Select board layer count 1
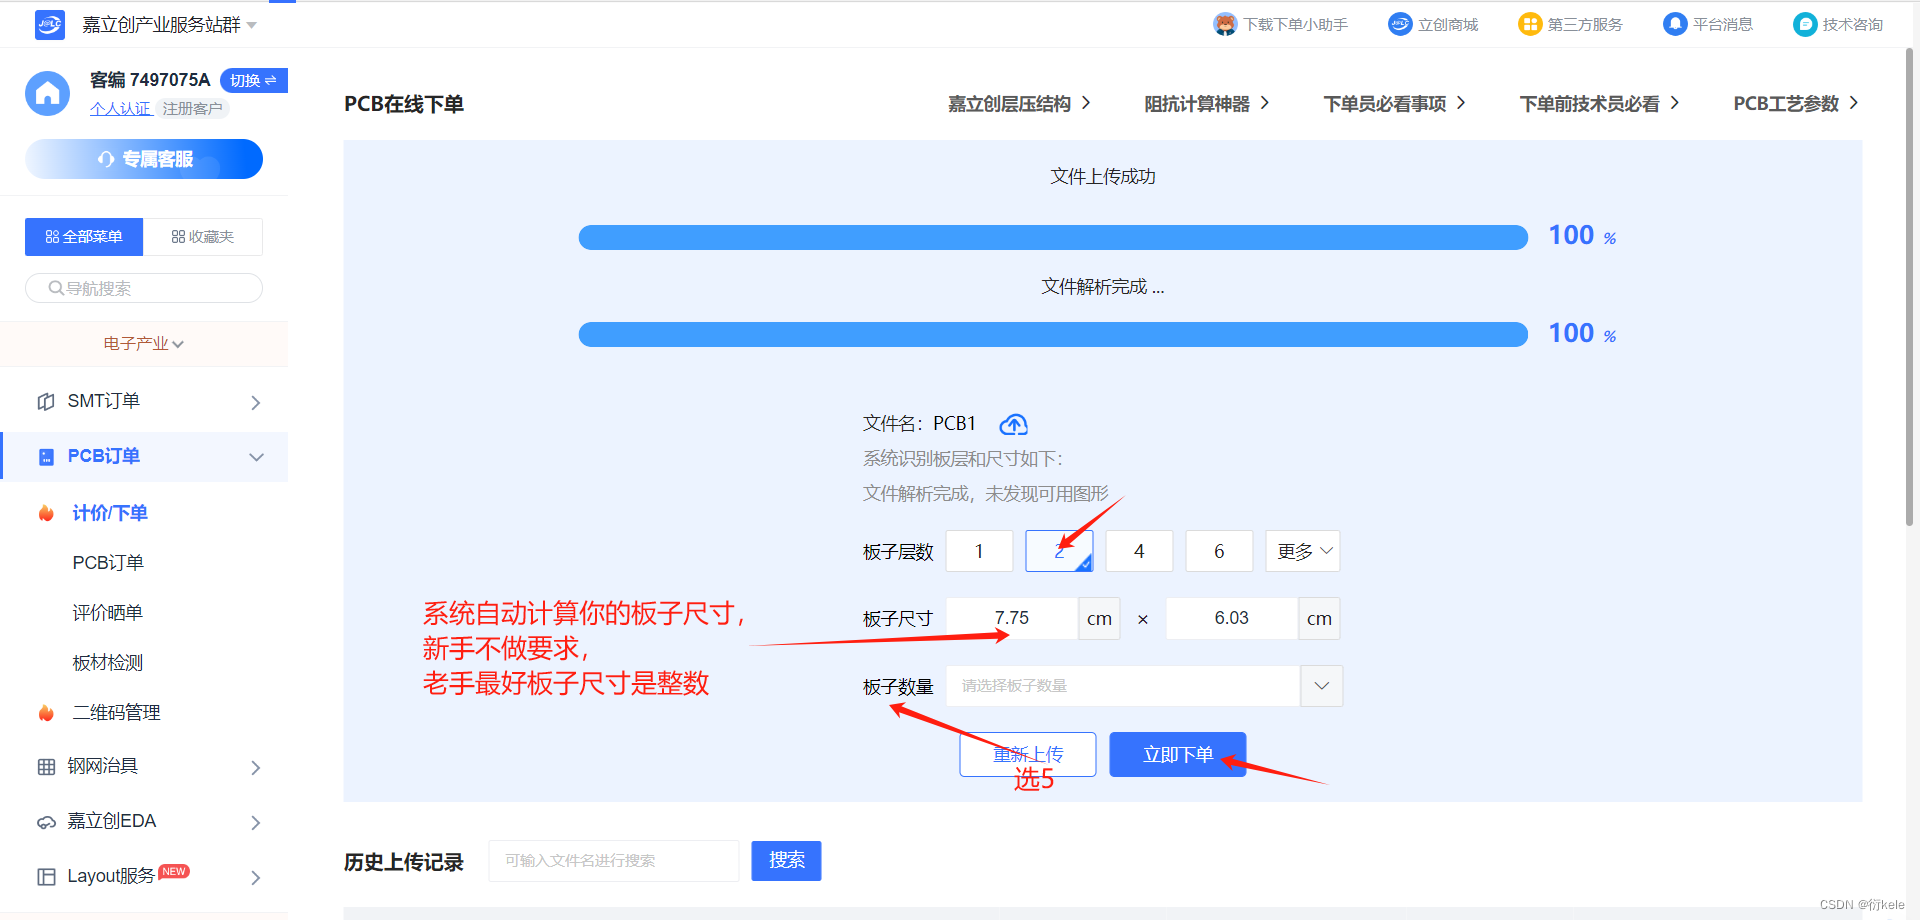 (979, 551)
